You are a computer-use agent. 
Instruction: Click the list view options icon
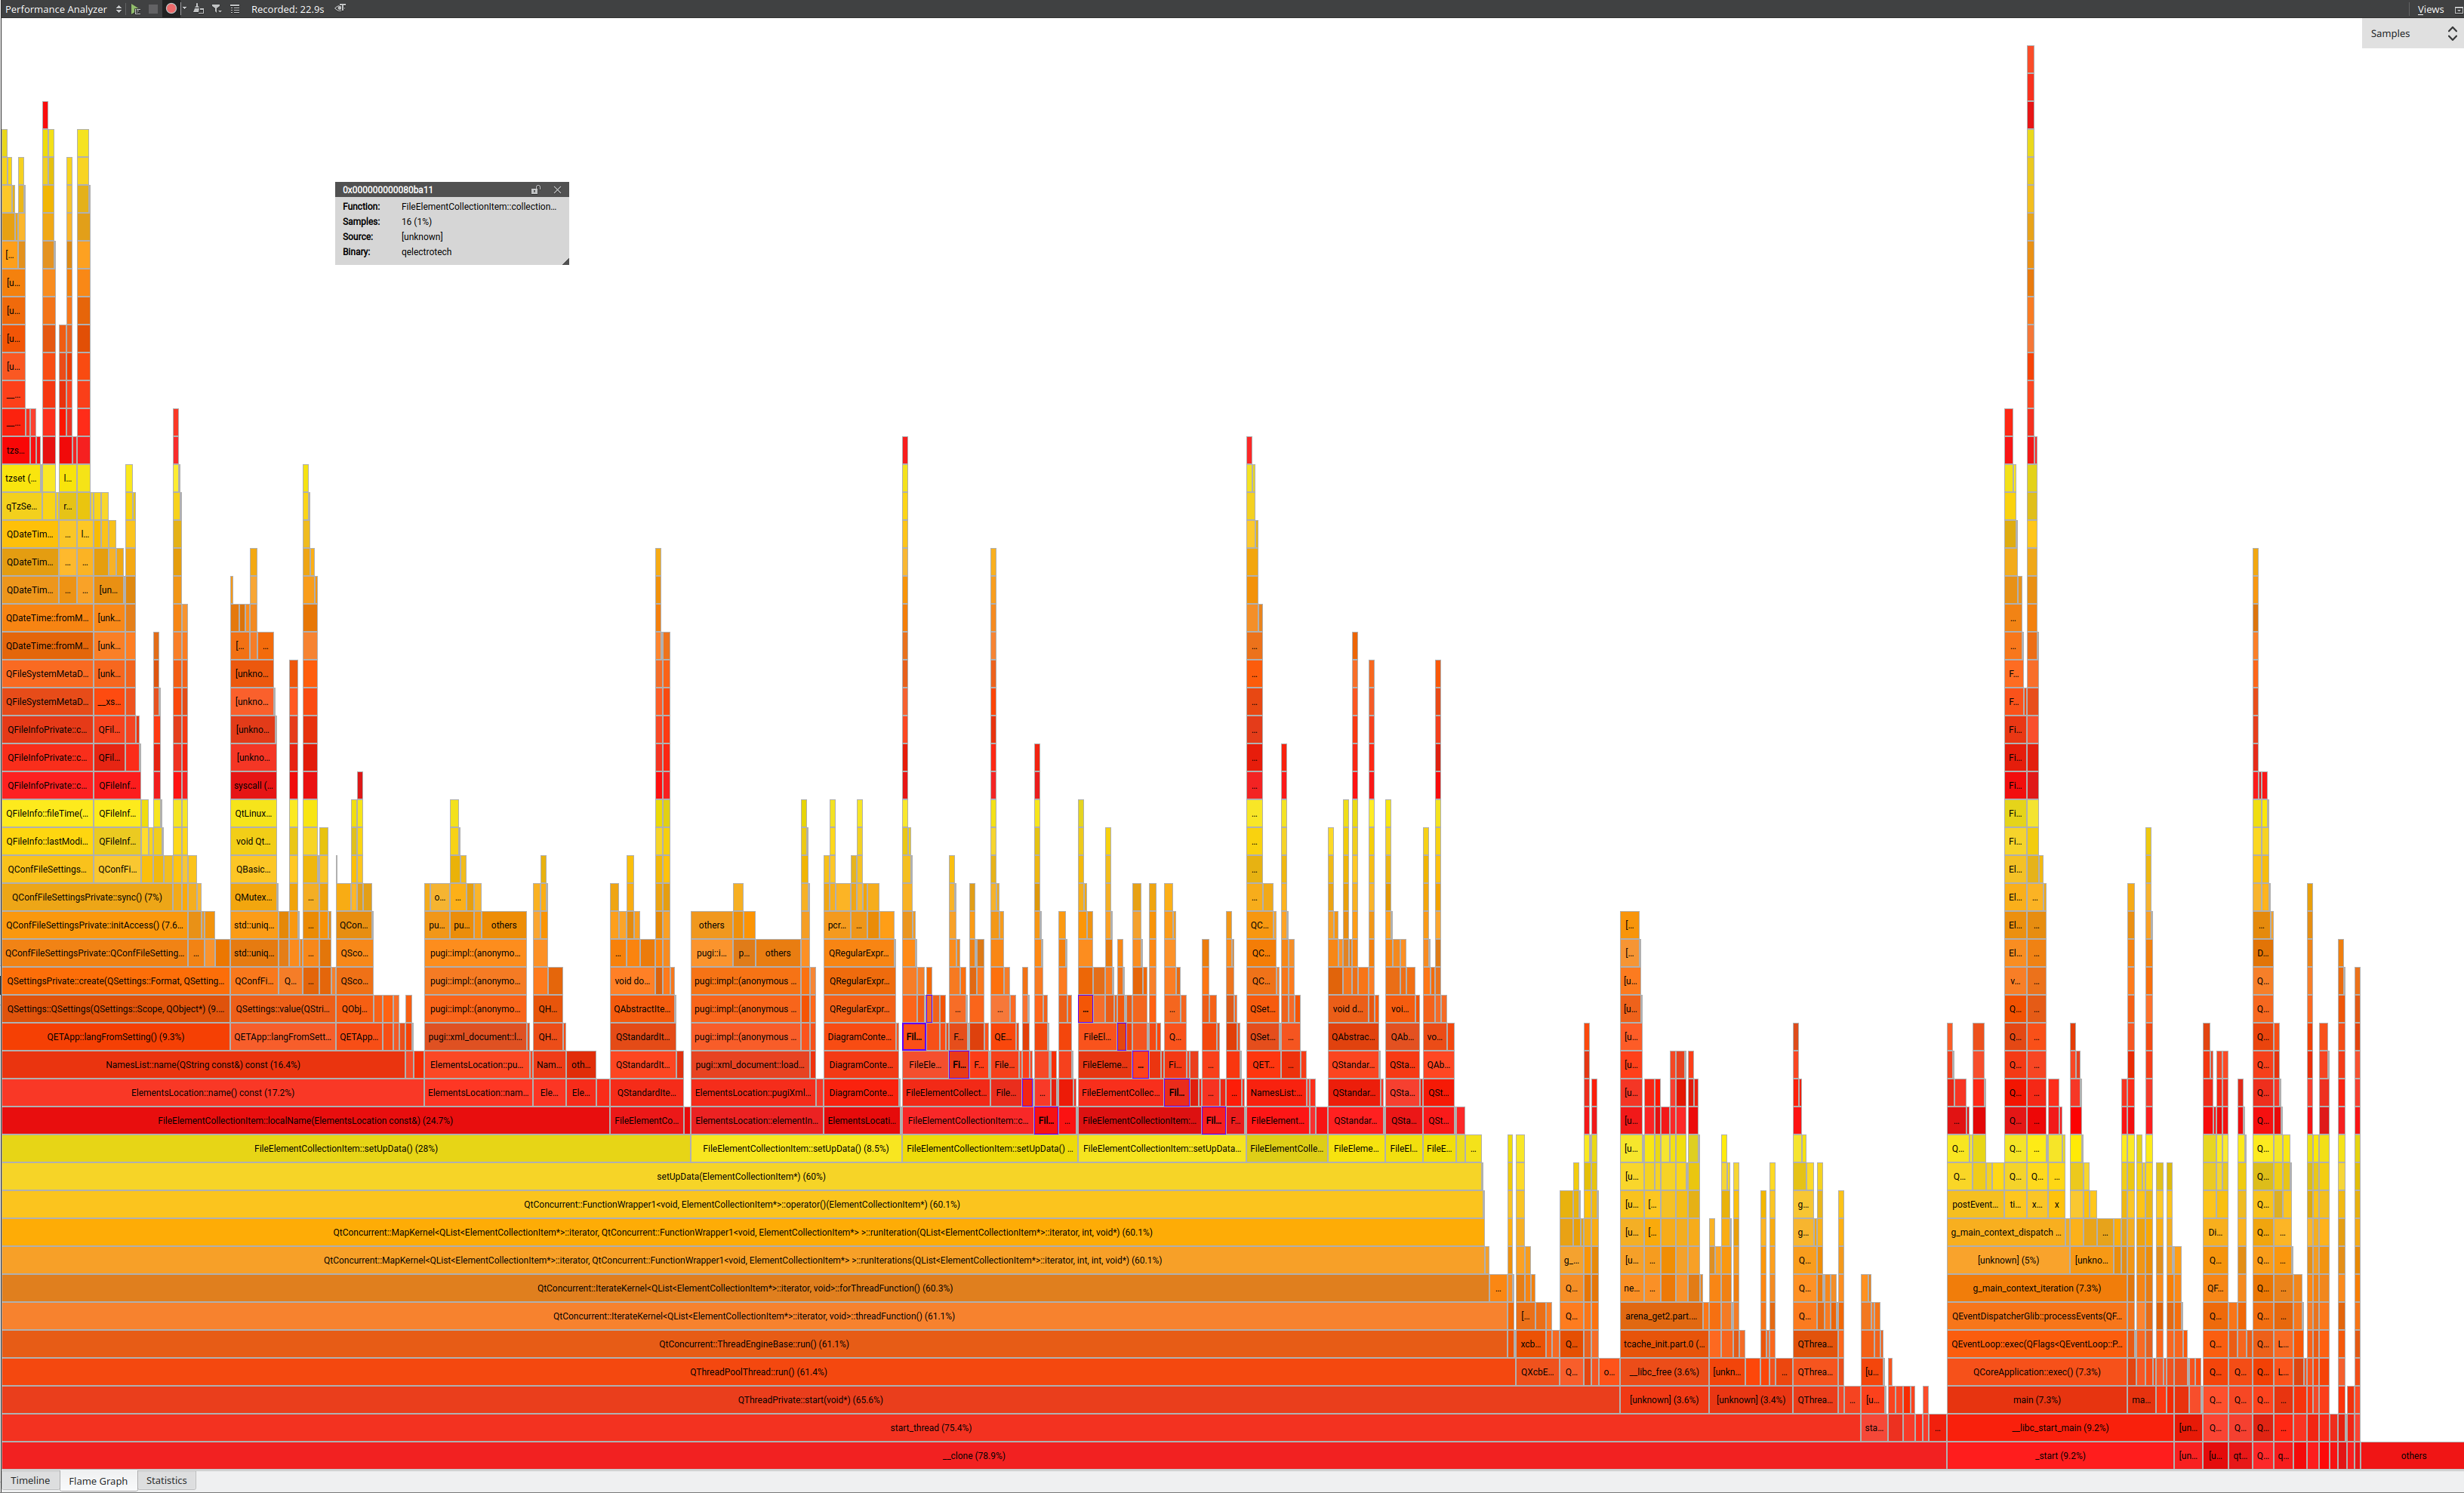(x=235, y=9)
